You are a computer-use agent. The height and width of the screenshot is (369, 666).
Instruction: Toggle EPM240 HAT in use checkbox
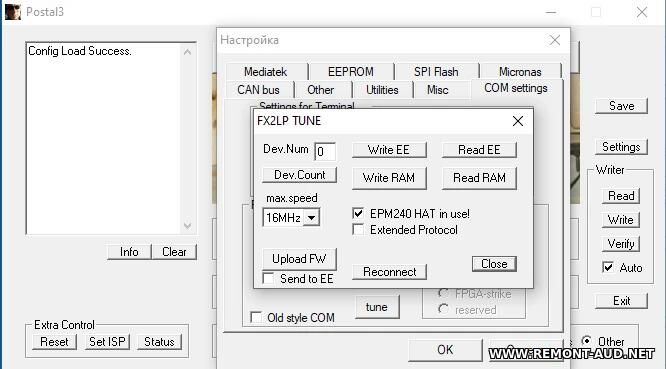pyautogui.click(x=358, y=213)
